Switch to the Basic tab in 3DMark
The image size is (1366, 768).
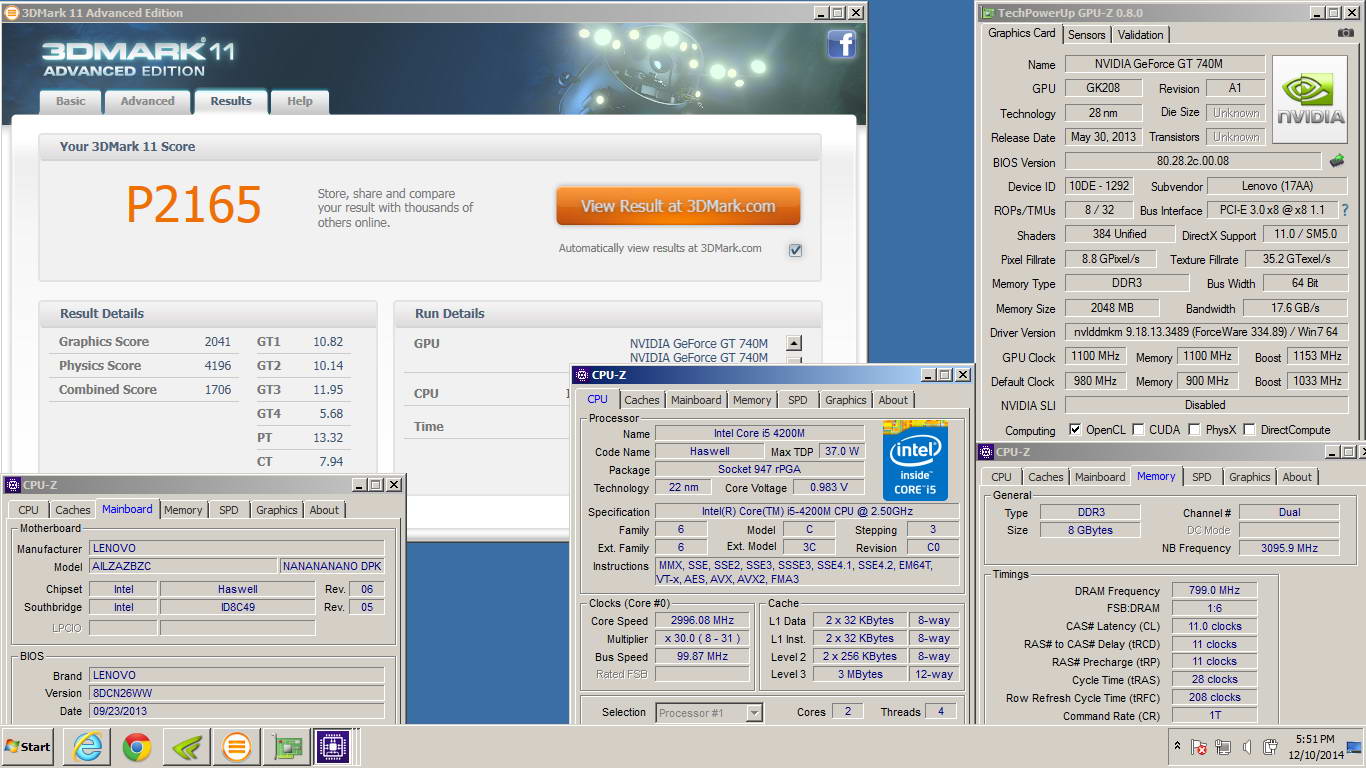click(71, 101)
